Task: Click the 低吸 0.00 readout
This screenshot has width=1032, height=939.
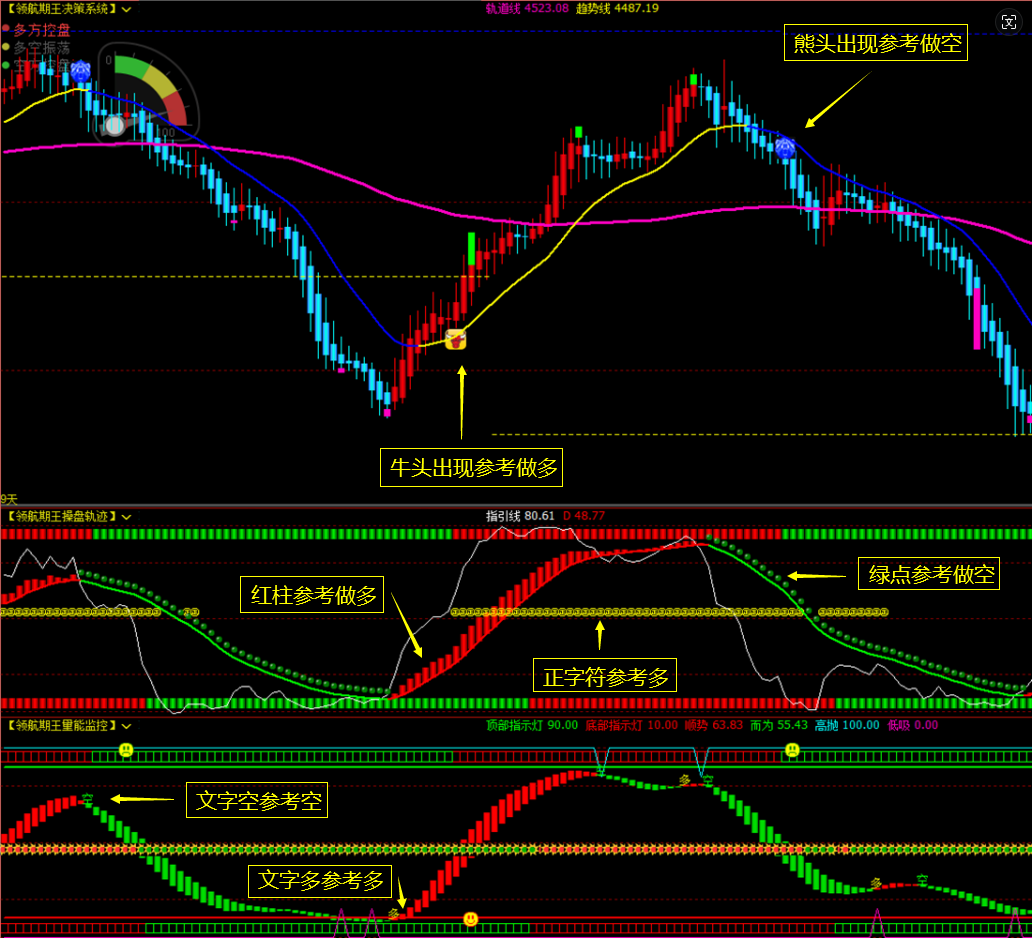Action: [x=912, y=726]
